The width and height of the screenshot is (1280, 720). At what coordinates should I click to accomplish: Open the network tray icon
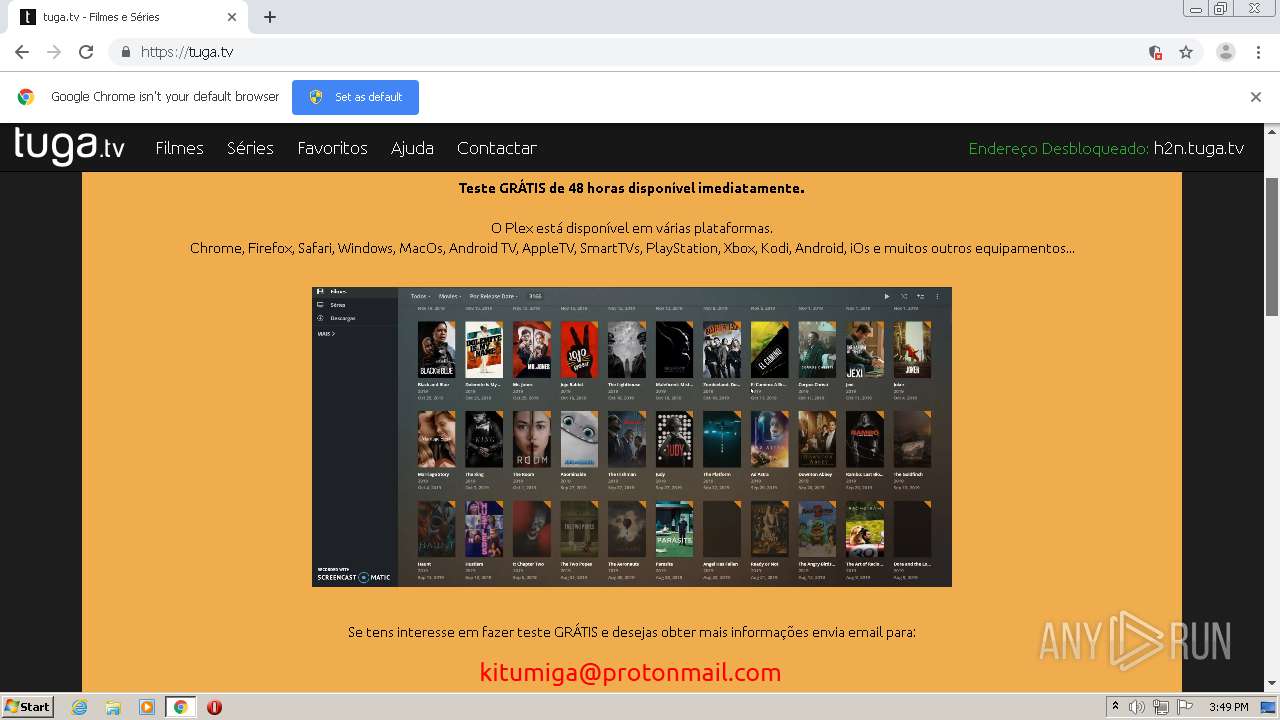click(x=1161, y=707)
